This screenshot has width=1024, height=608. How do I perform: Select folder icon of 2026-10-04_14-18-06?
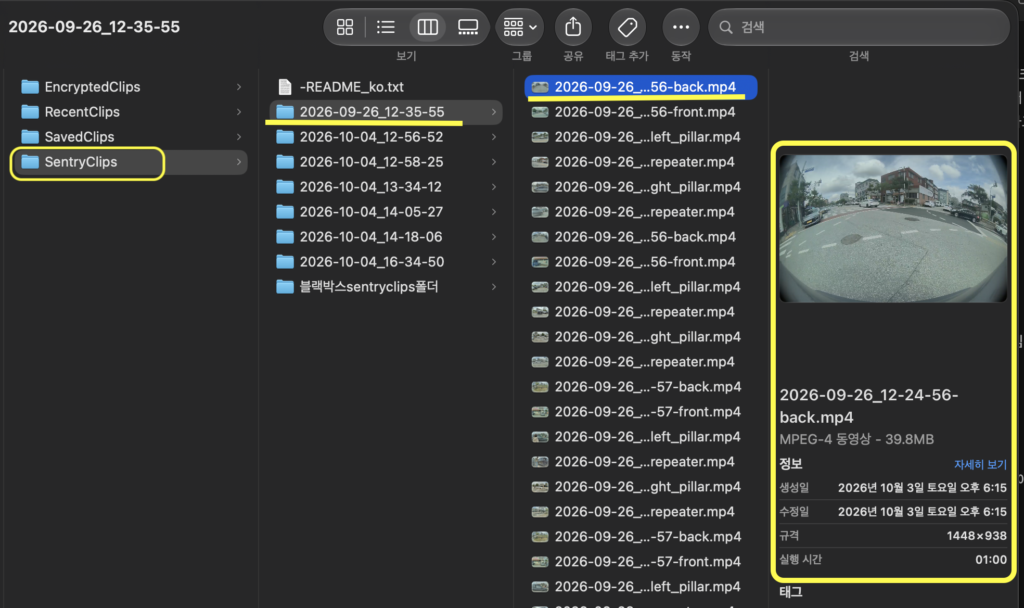pos(285,236)
